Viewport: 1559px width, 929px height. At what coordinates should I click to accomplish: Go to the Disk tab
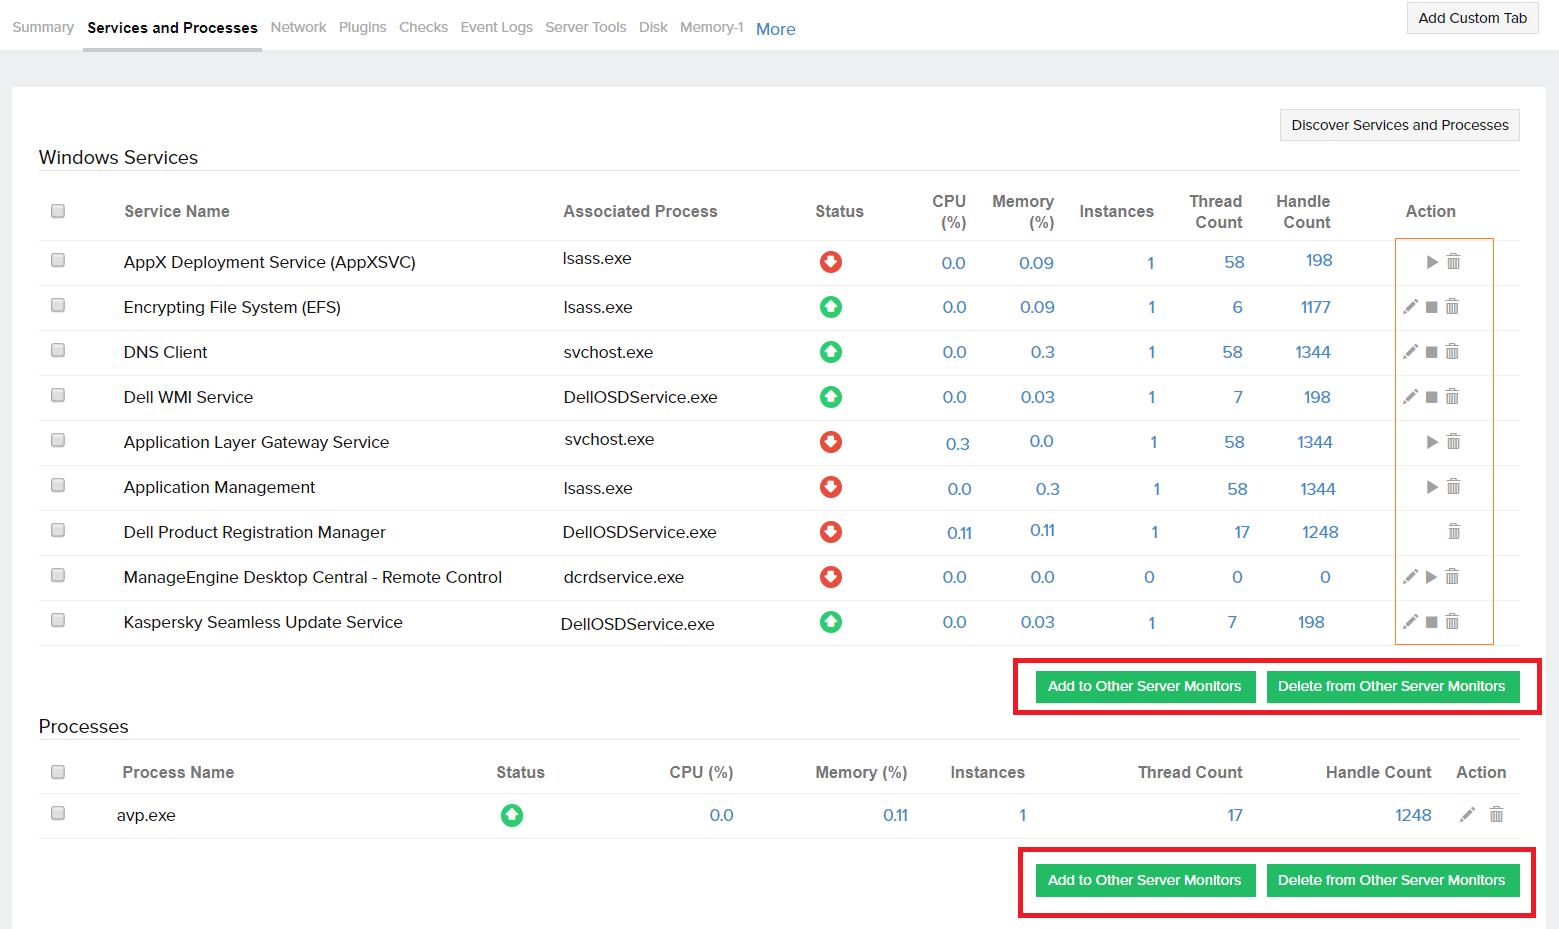(653, 27)
